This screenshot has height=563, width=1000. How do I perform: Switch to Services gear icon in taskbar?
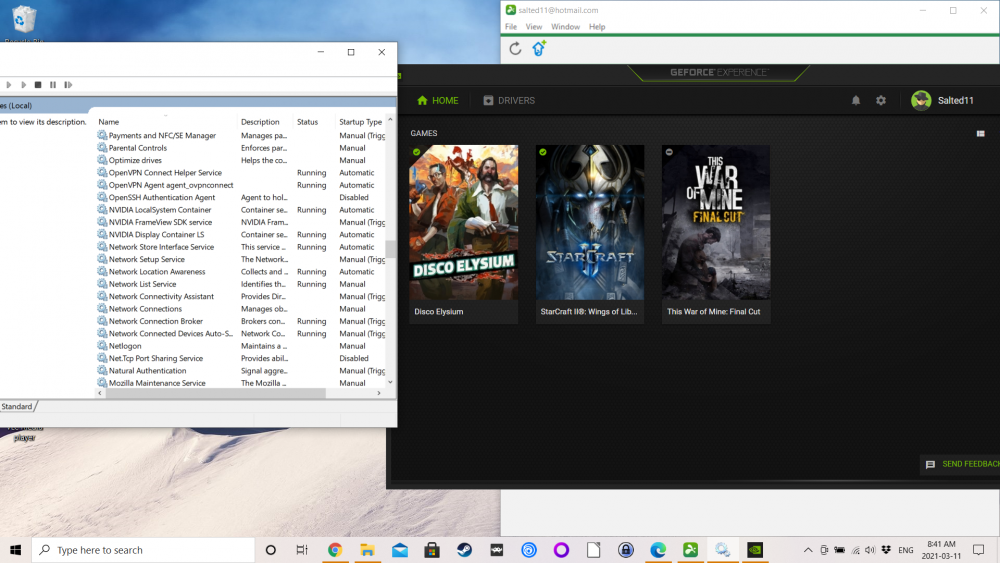pos(723,550)
